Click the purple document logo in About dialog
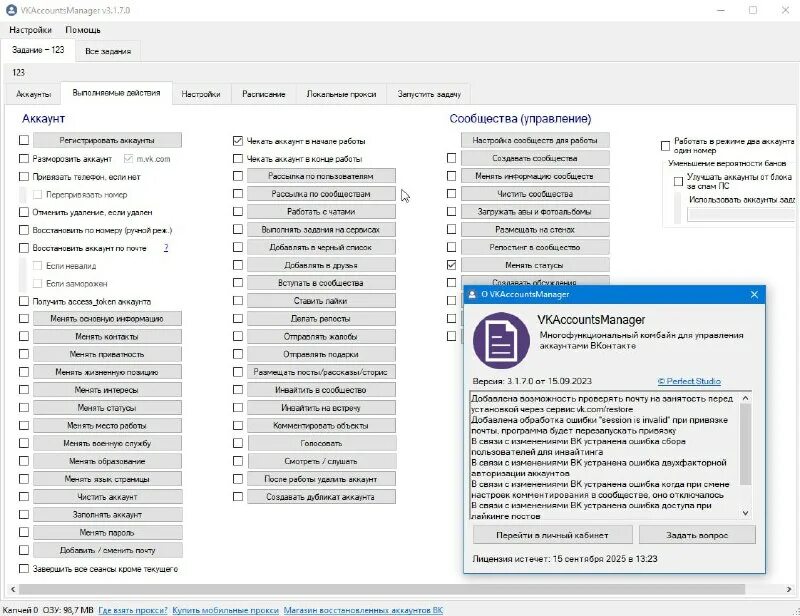The image size is (800, 616). pyautogui.click(x=501, y=340)
